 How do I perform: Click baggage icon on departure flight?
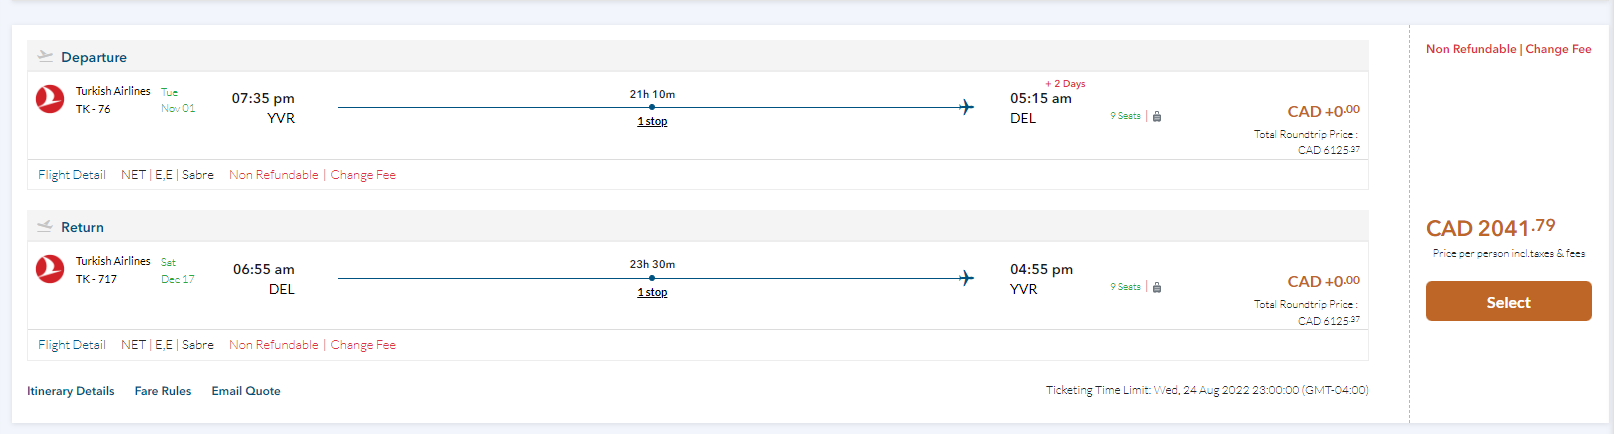1157,117
